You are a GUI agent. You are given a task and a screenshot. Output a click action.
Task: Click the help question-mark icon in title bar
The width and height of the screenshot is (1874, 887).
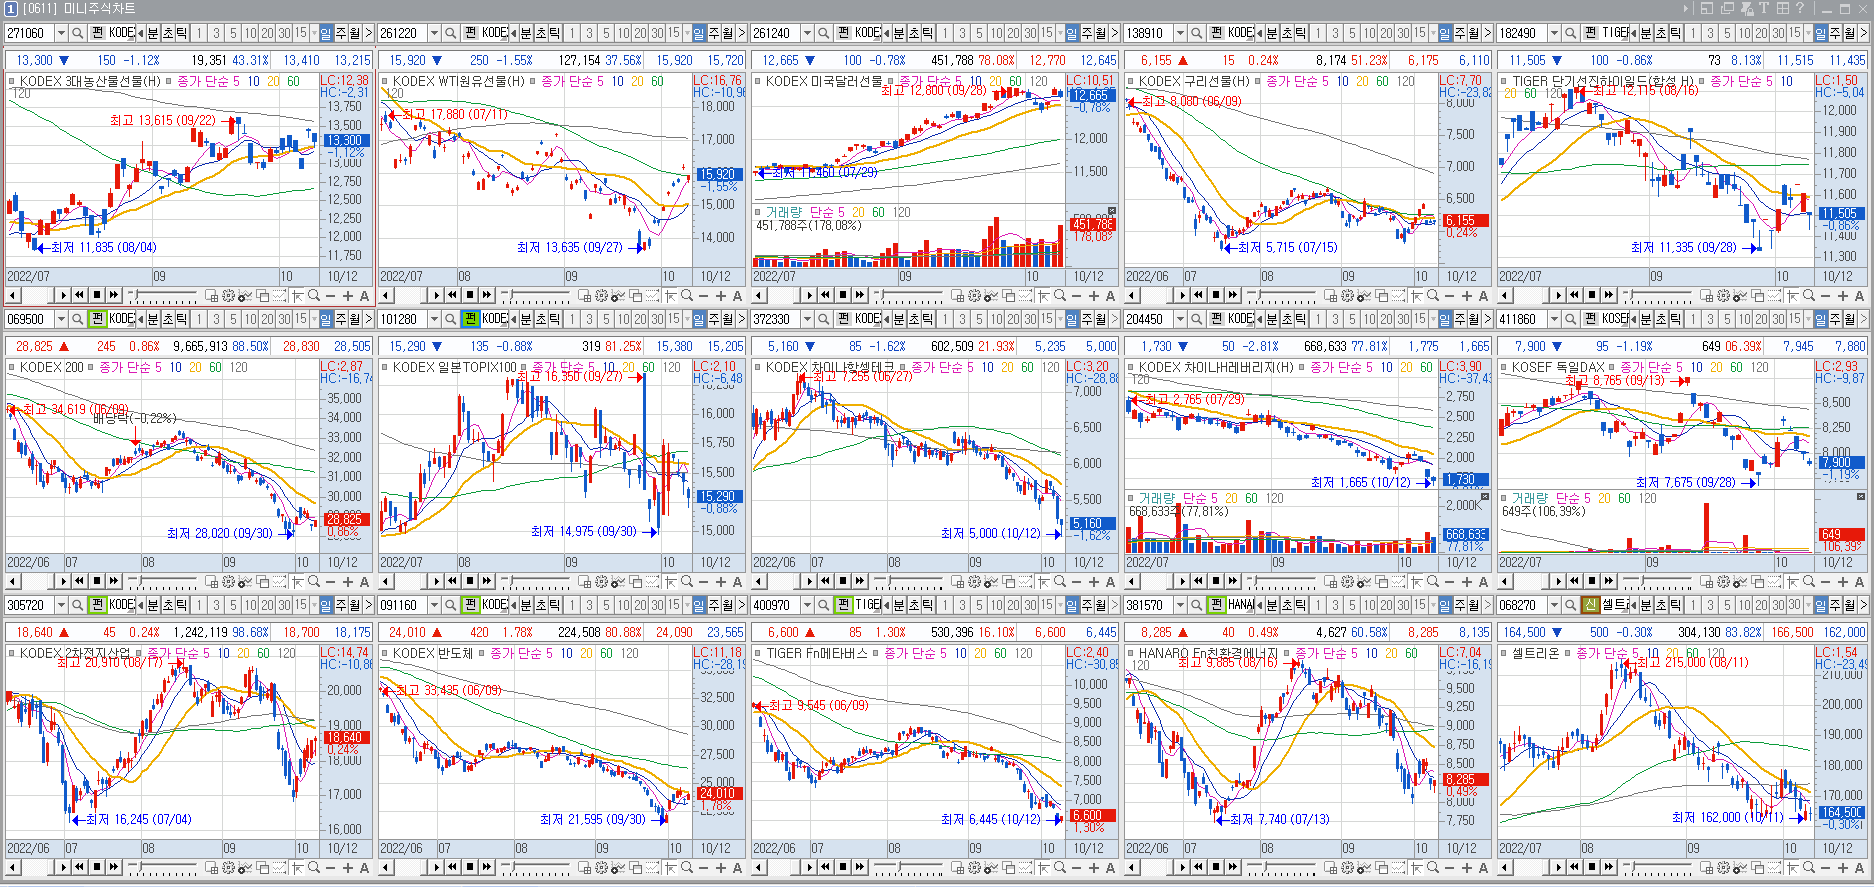(1799, 8)
